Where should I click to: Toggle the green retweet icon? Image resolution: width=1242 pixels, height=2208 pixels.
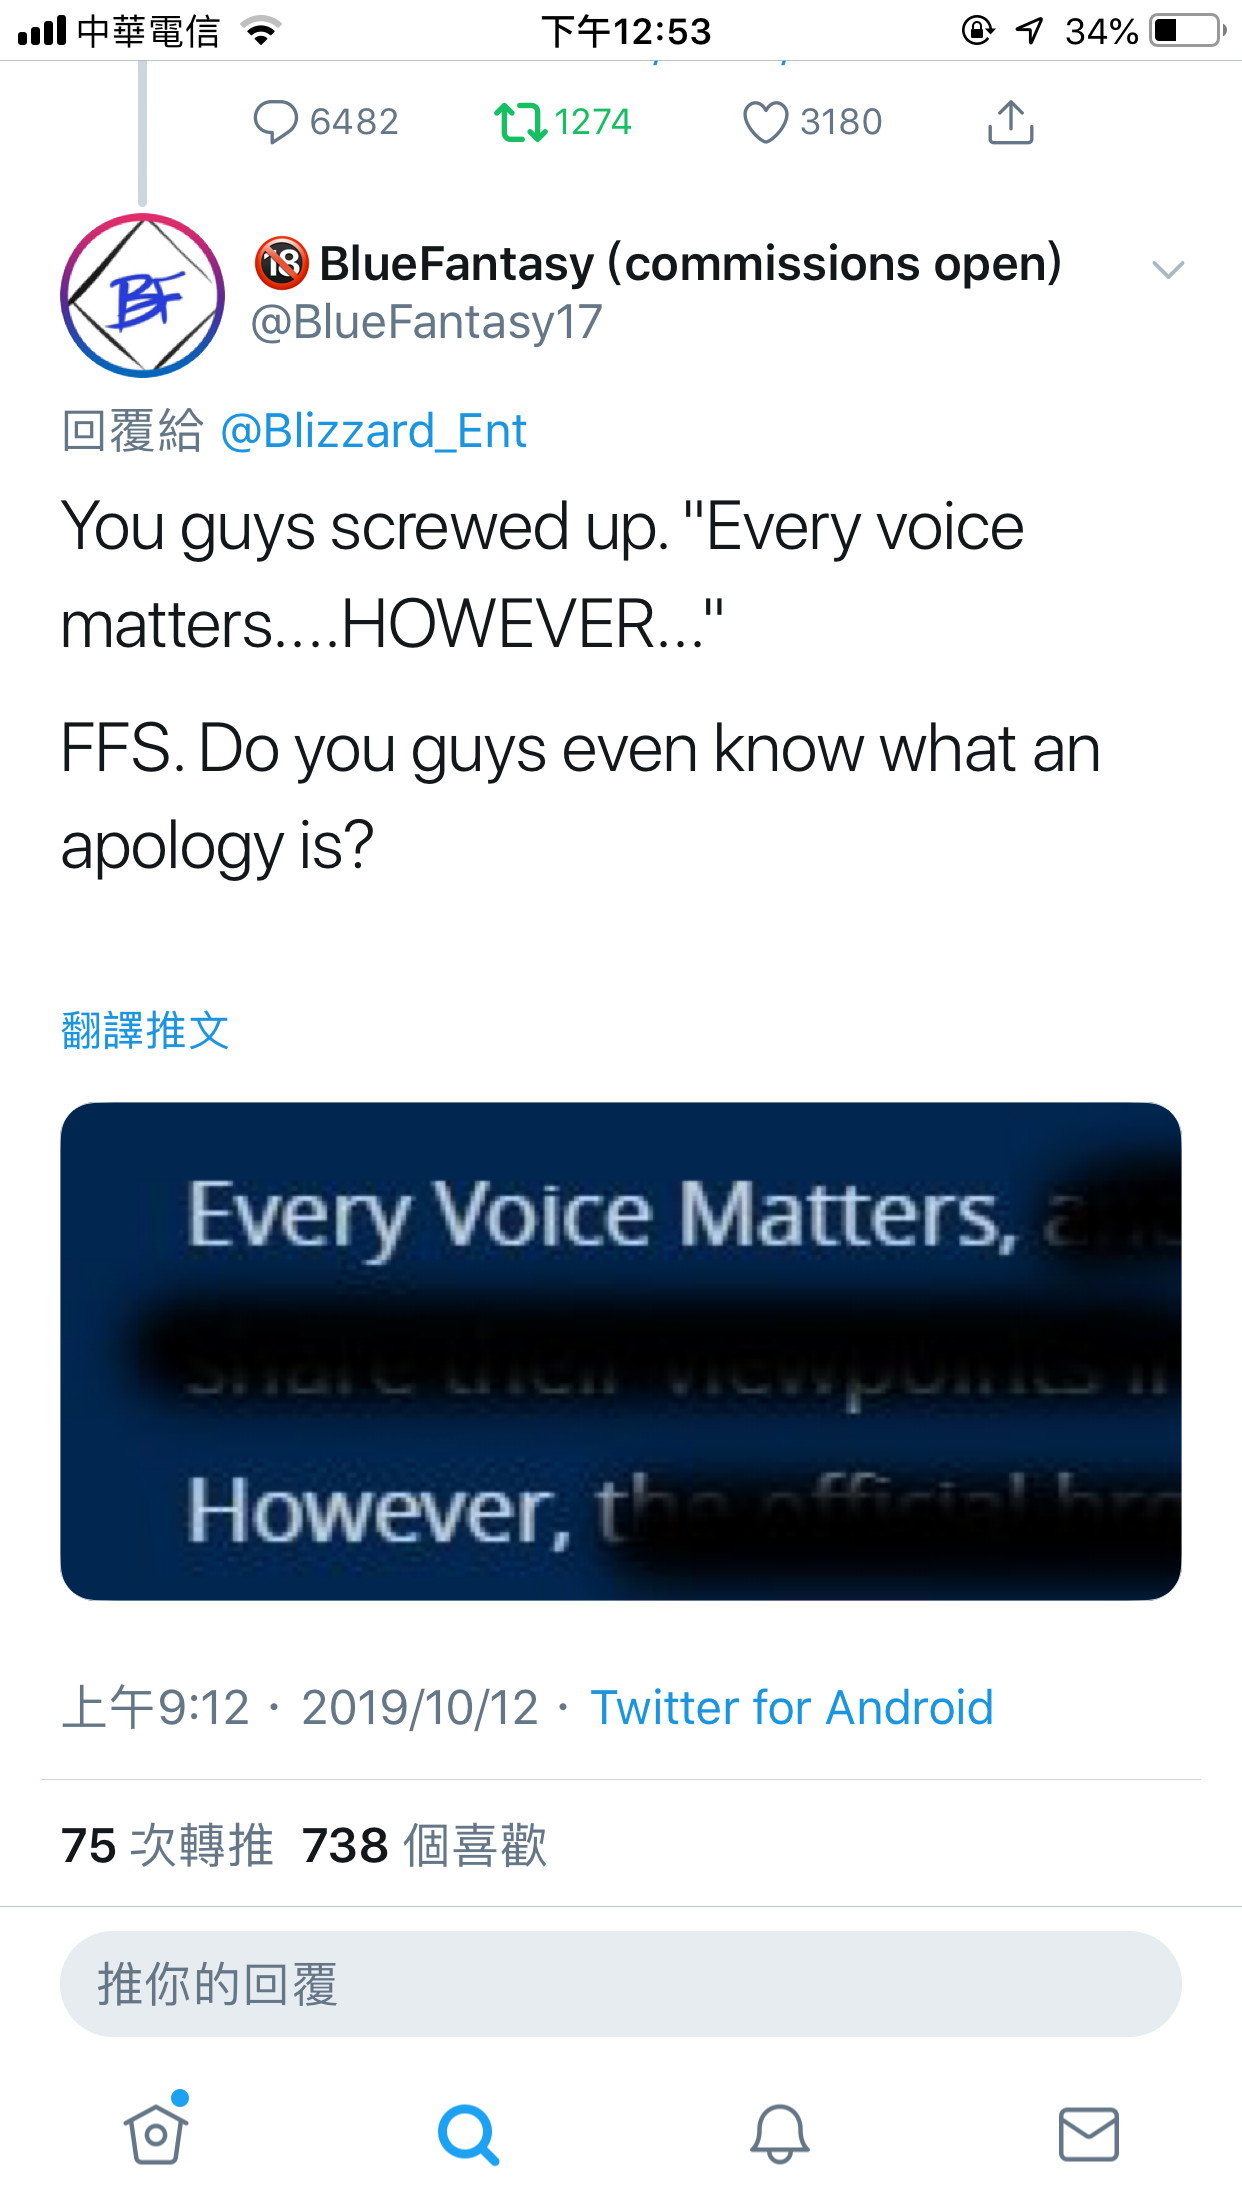coord(520,123)
